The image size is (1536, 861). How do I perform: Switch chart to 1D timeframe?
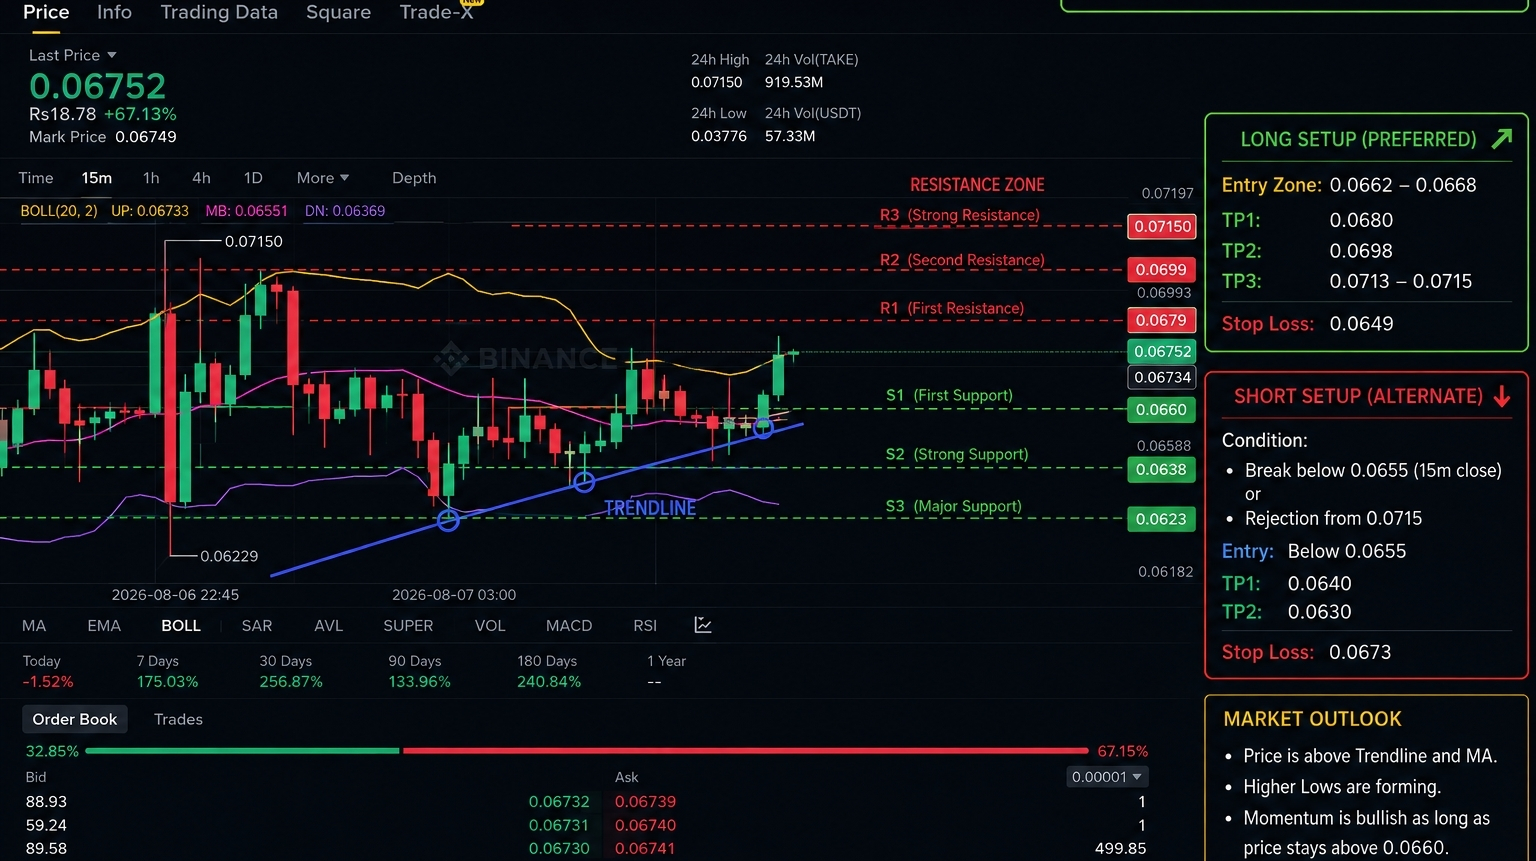[x=253, y=178]
